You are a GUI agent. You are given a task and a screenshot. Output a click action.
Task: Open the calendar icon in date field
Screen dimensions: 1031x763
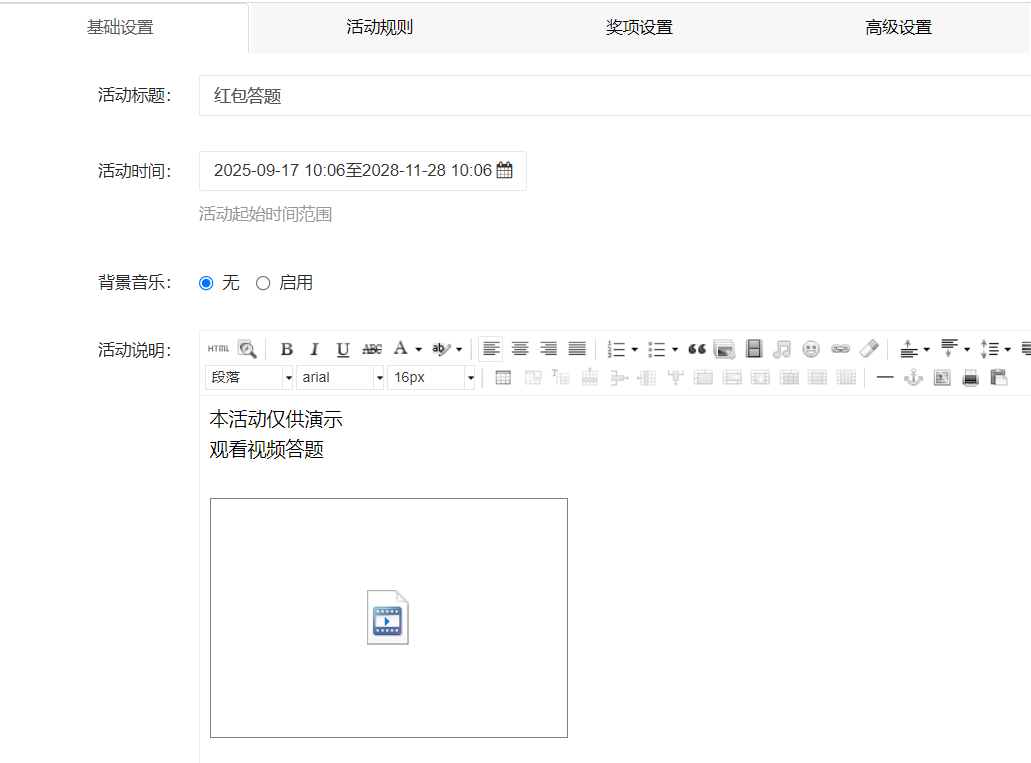tap(504, 170)
